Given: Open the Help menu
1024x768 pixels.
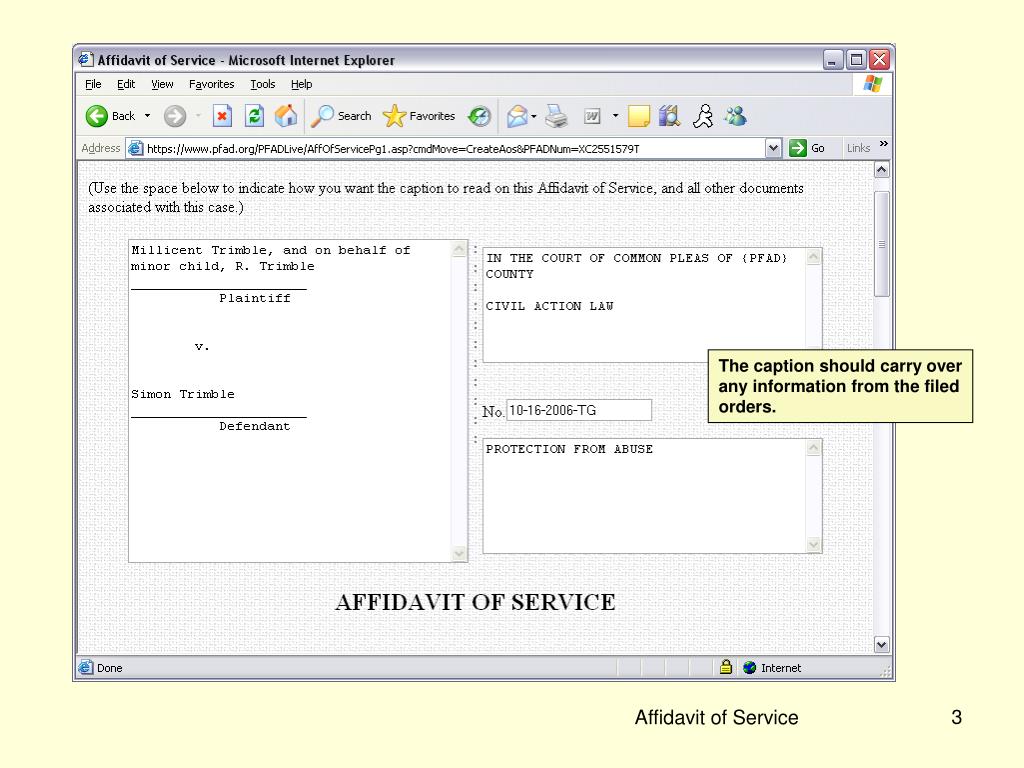Looking at the screenshot, I should point(302,84).
